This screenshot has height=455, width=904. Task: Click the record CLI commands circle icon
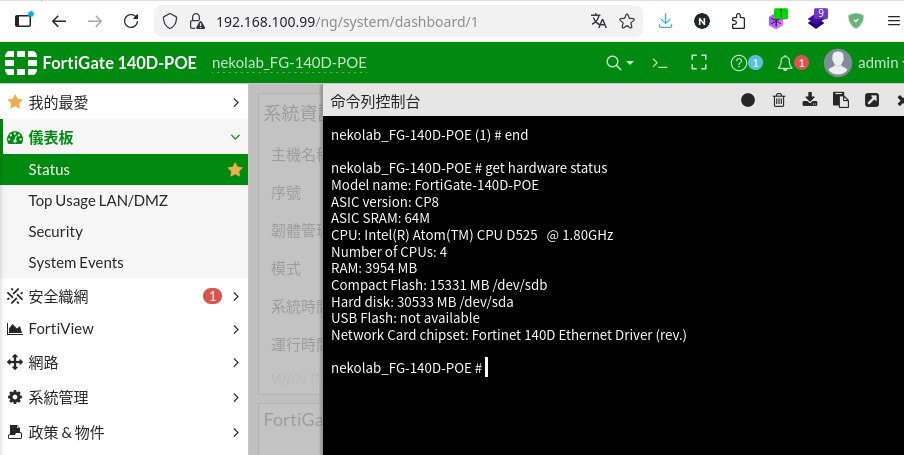tap(748, 100)
